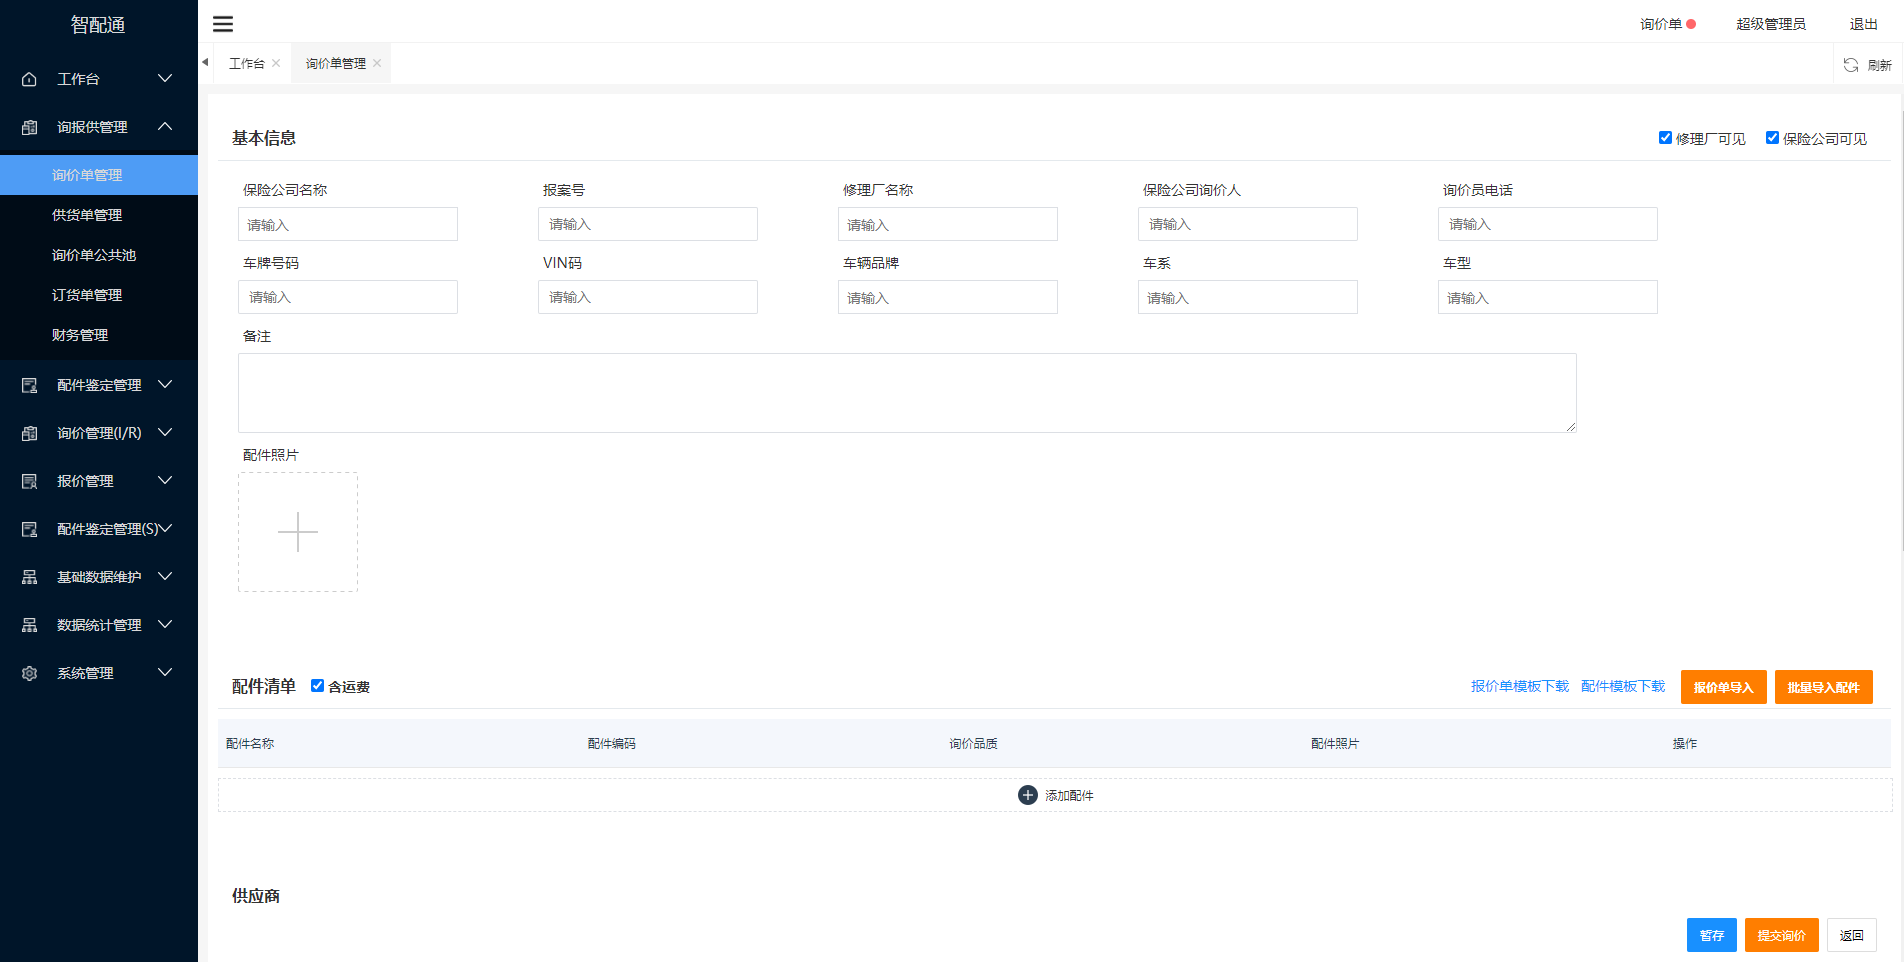
Task: Expand the 系统管理 menu chevron
Action: click(x=165, y=672)
